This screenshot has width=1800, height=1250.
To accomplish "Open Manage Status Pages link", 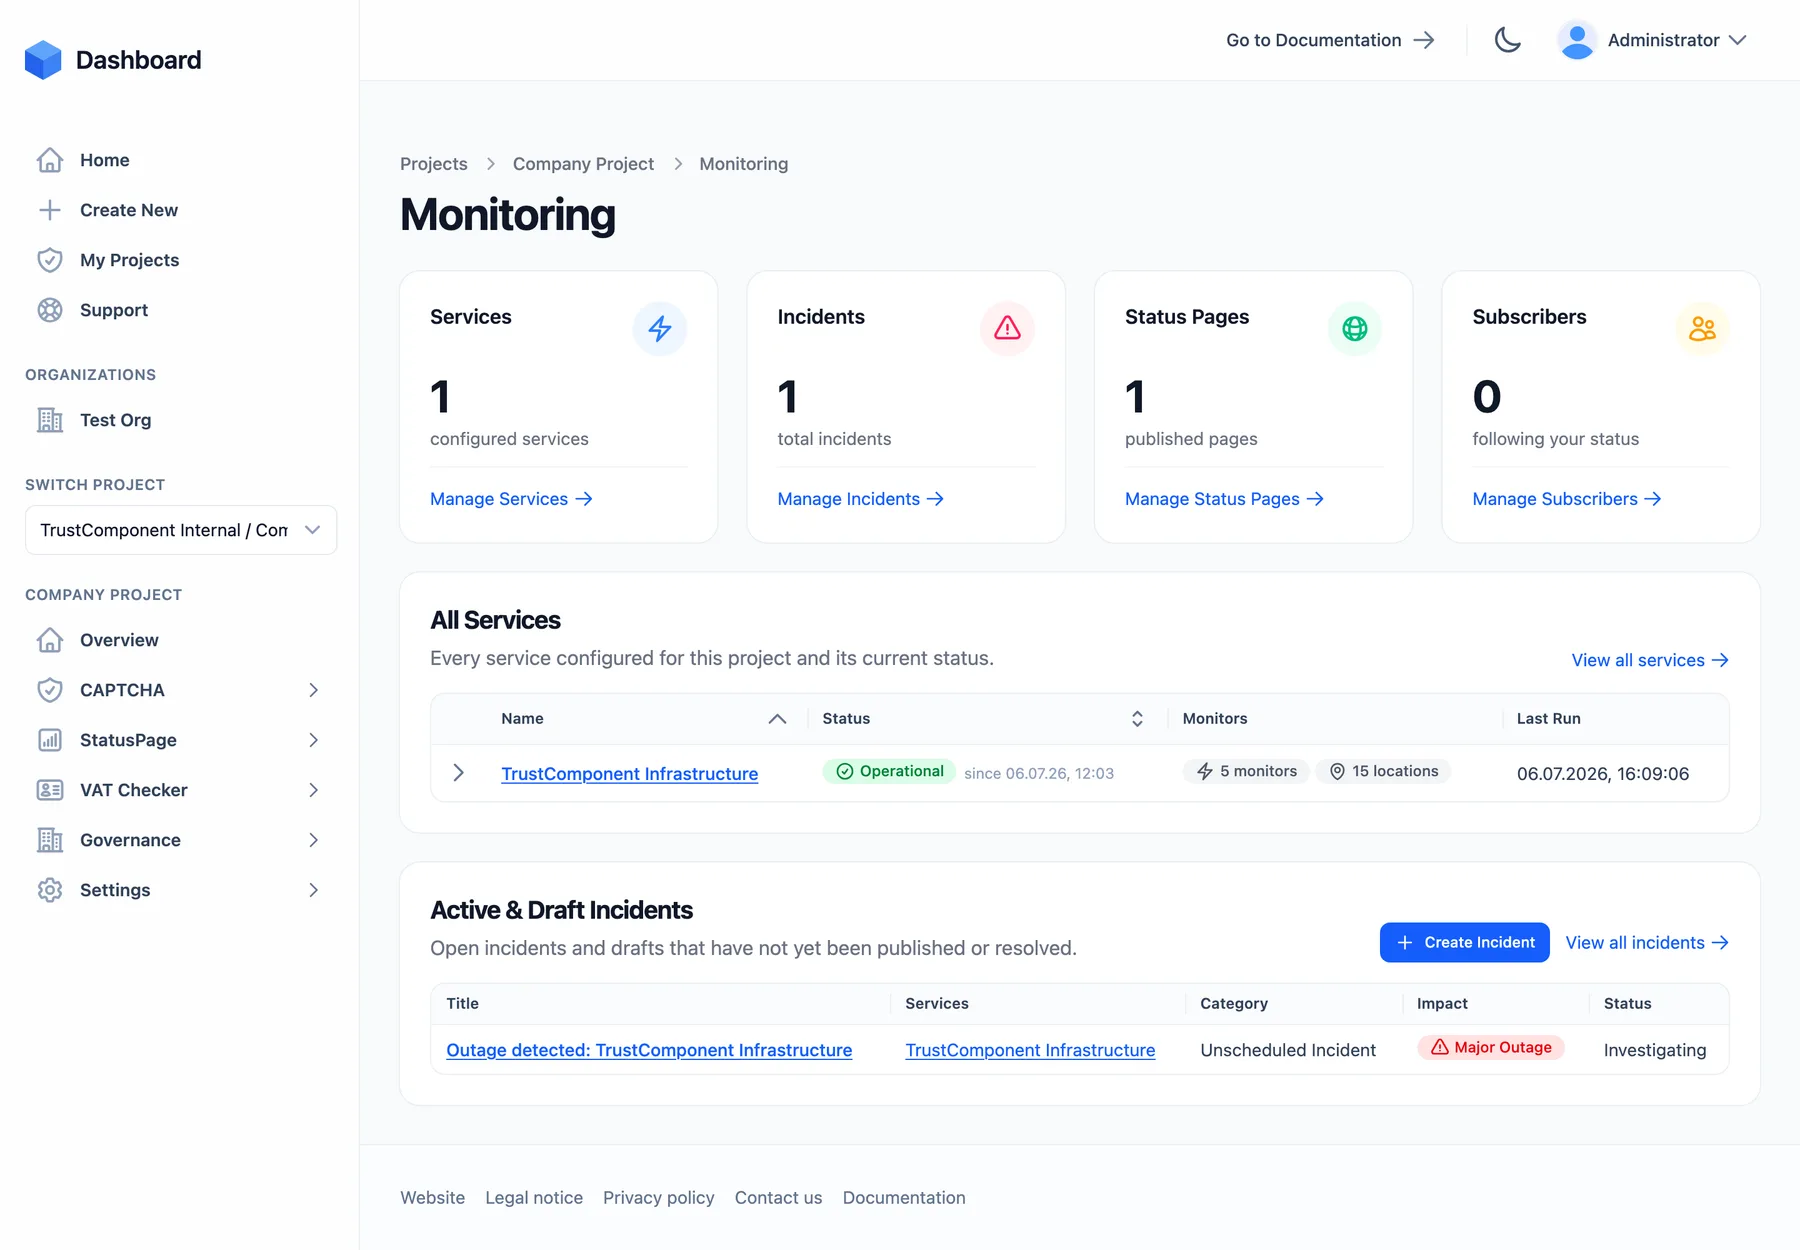I will coord(1224,499).
